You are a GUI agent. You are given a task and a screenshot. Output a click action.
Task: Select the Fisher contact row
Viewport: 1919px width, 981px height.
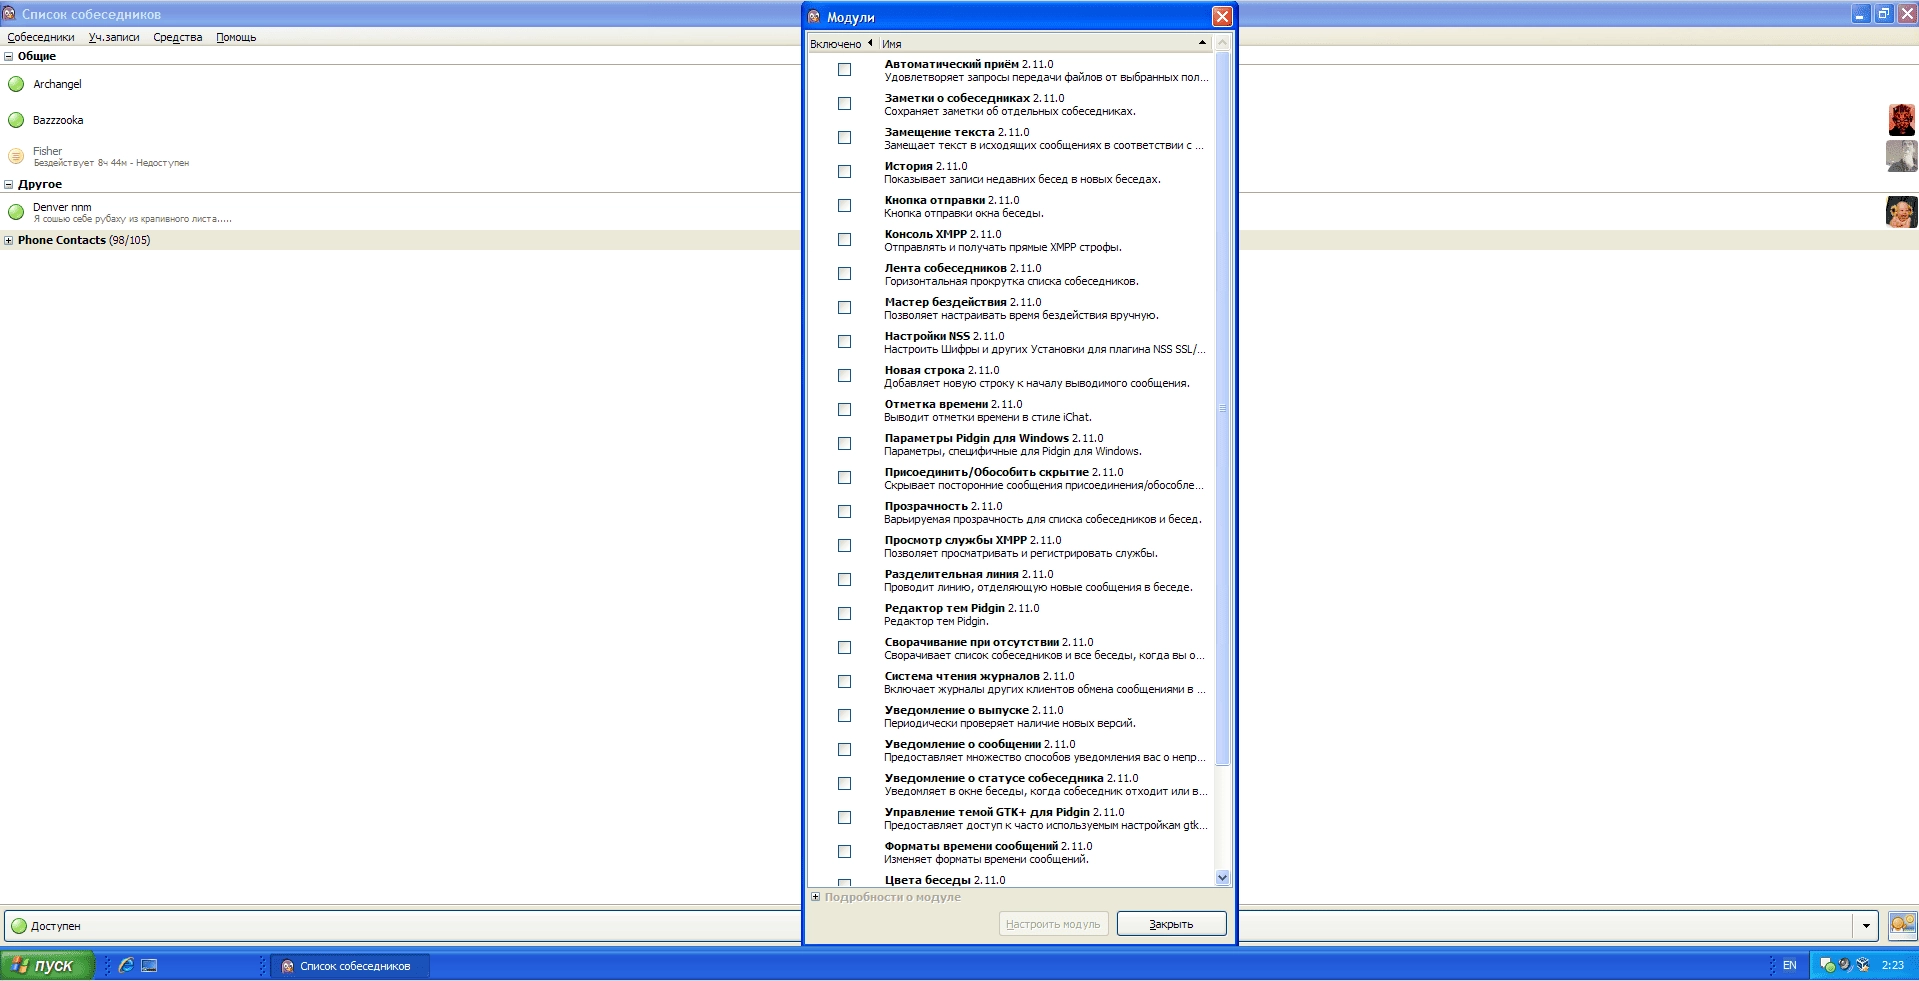(x=959, y=156)
